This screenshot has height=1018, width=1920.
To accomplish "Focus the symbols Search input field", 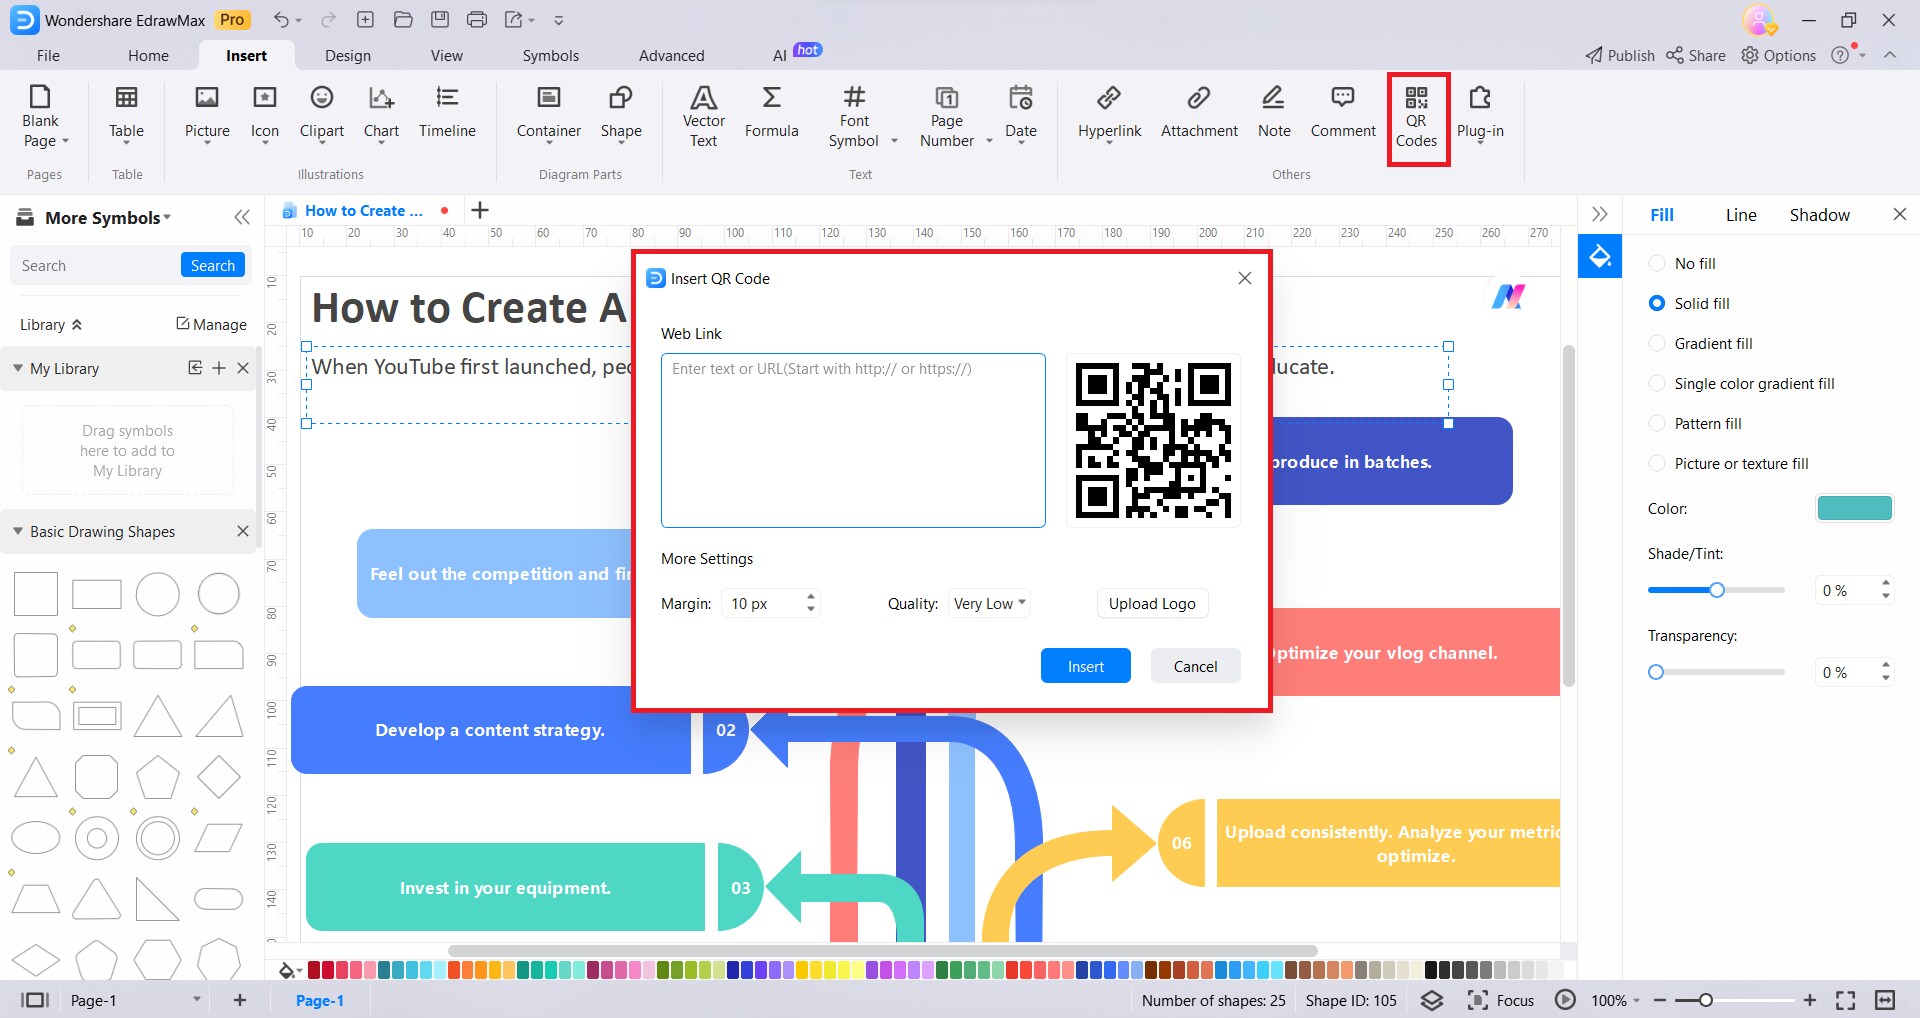I will pos(96,265).
